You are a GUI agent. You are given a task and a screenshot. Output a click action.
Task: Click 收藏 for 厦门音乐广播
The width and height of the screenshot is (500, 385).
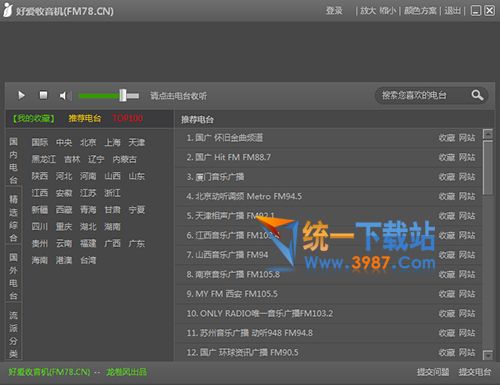click(x=447, y=177)
